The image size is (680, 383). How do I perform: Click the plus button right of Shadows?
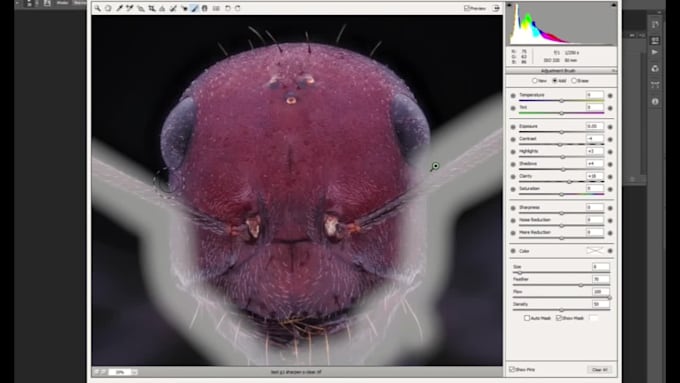[x=610, y=164]
